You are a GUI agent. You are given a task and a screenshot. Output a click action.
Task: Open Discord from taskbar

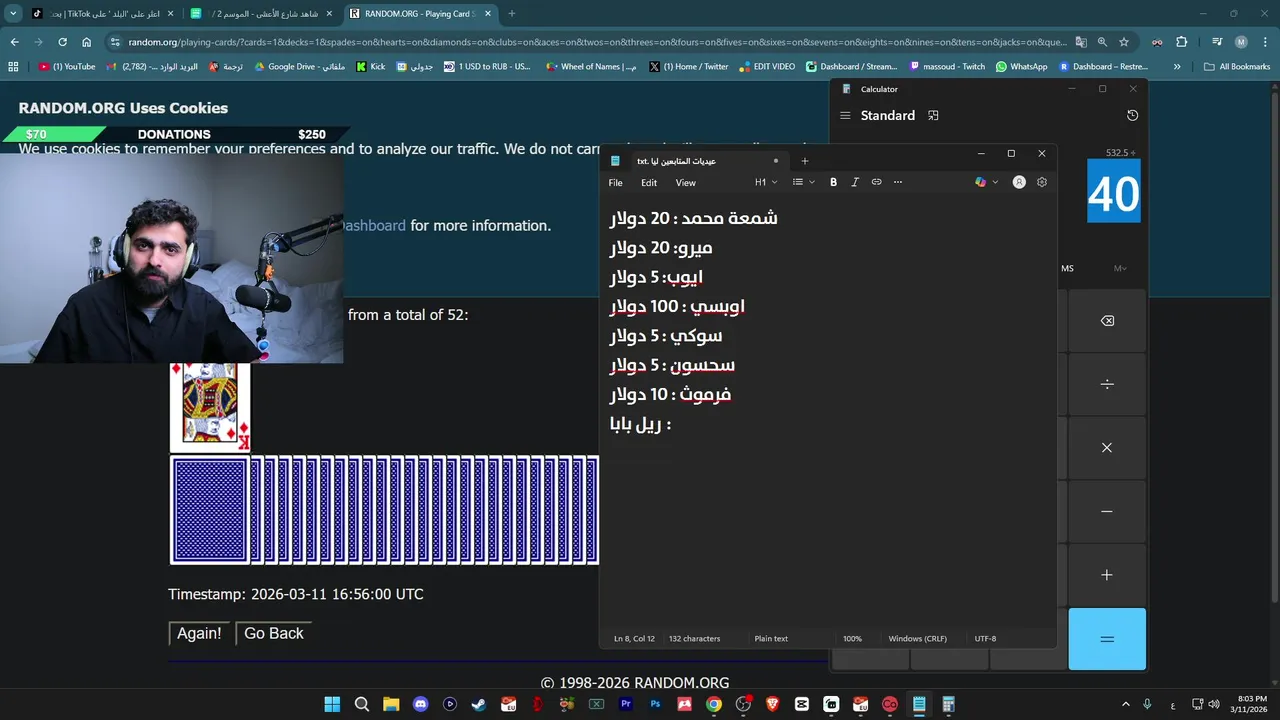click(x=420, y=704)
